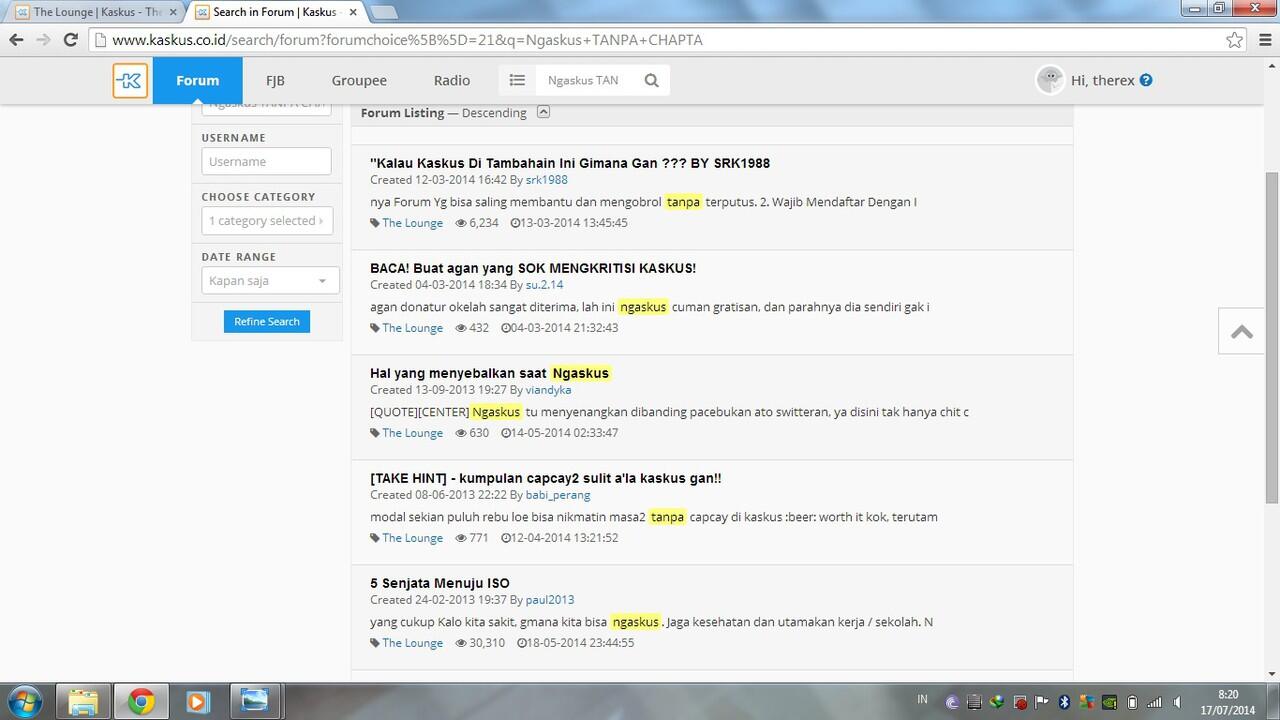
Task: Open the category list icon beside search
Action: point(517,80)
